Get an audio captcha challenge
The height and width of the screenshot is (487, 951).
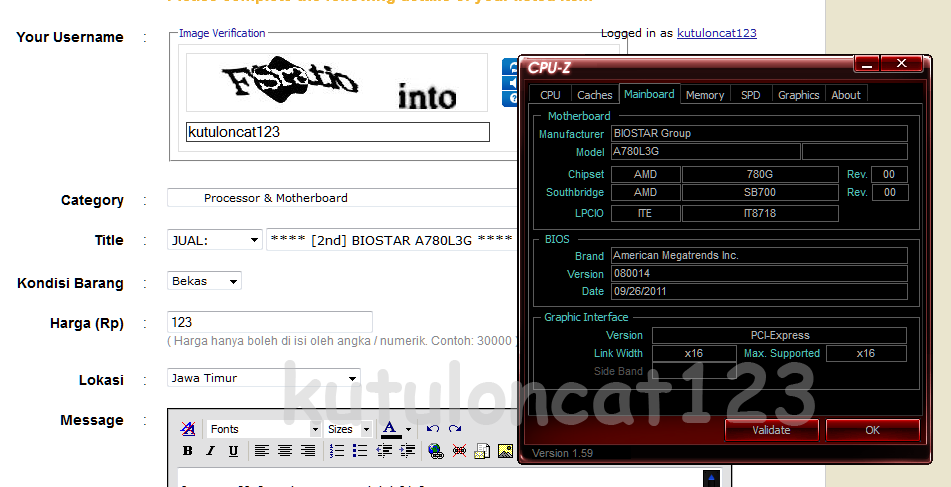click(x=510, y=83)
